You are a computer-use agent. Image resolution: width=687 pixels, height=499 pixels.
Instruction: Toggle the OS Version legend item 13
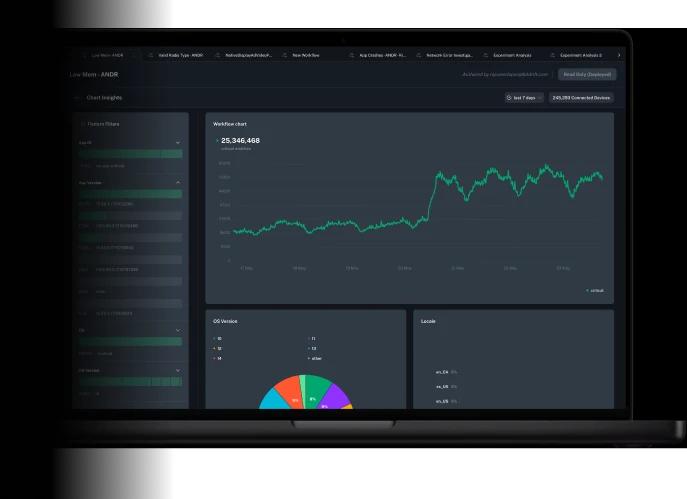[x=312, y=349]
